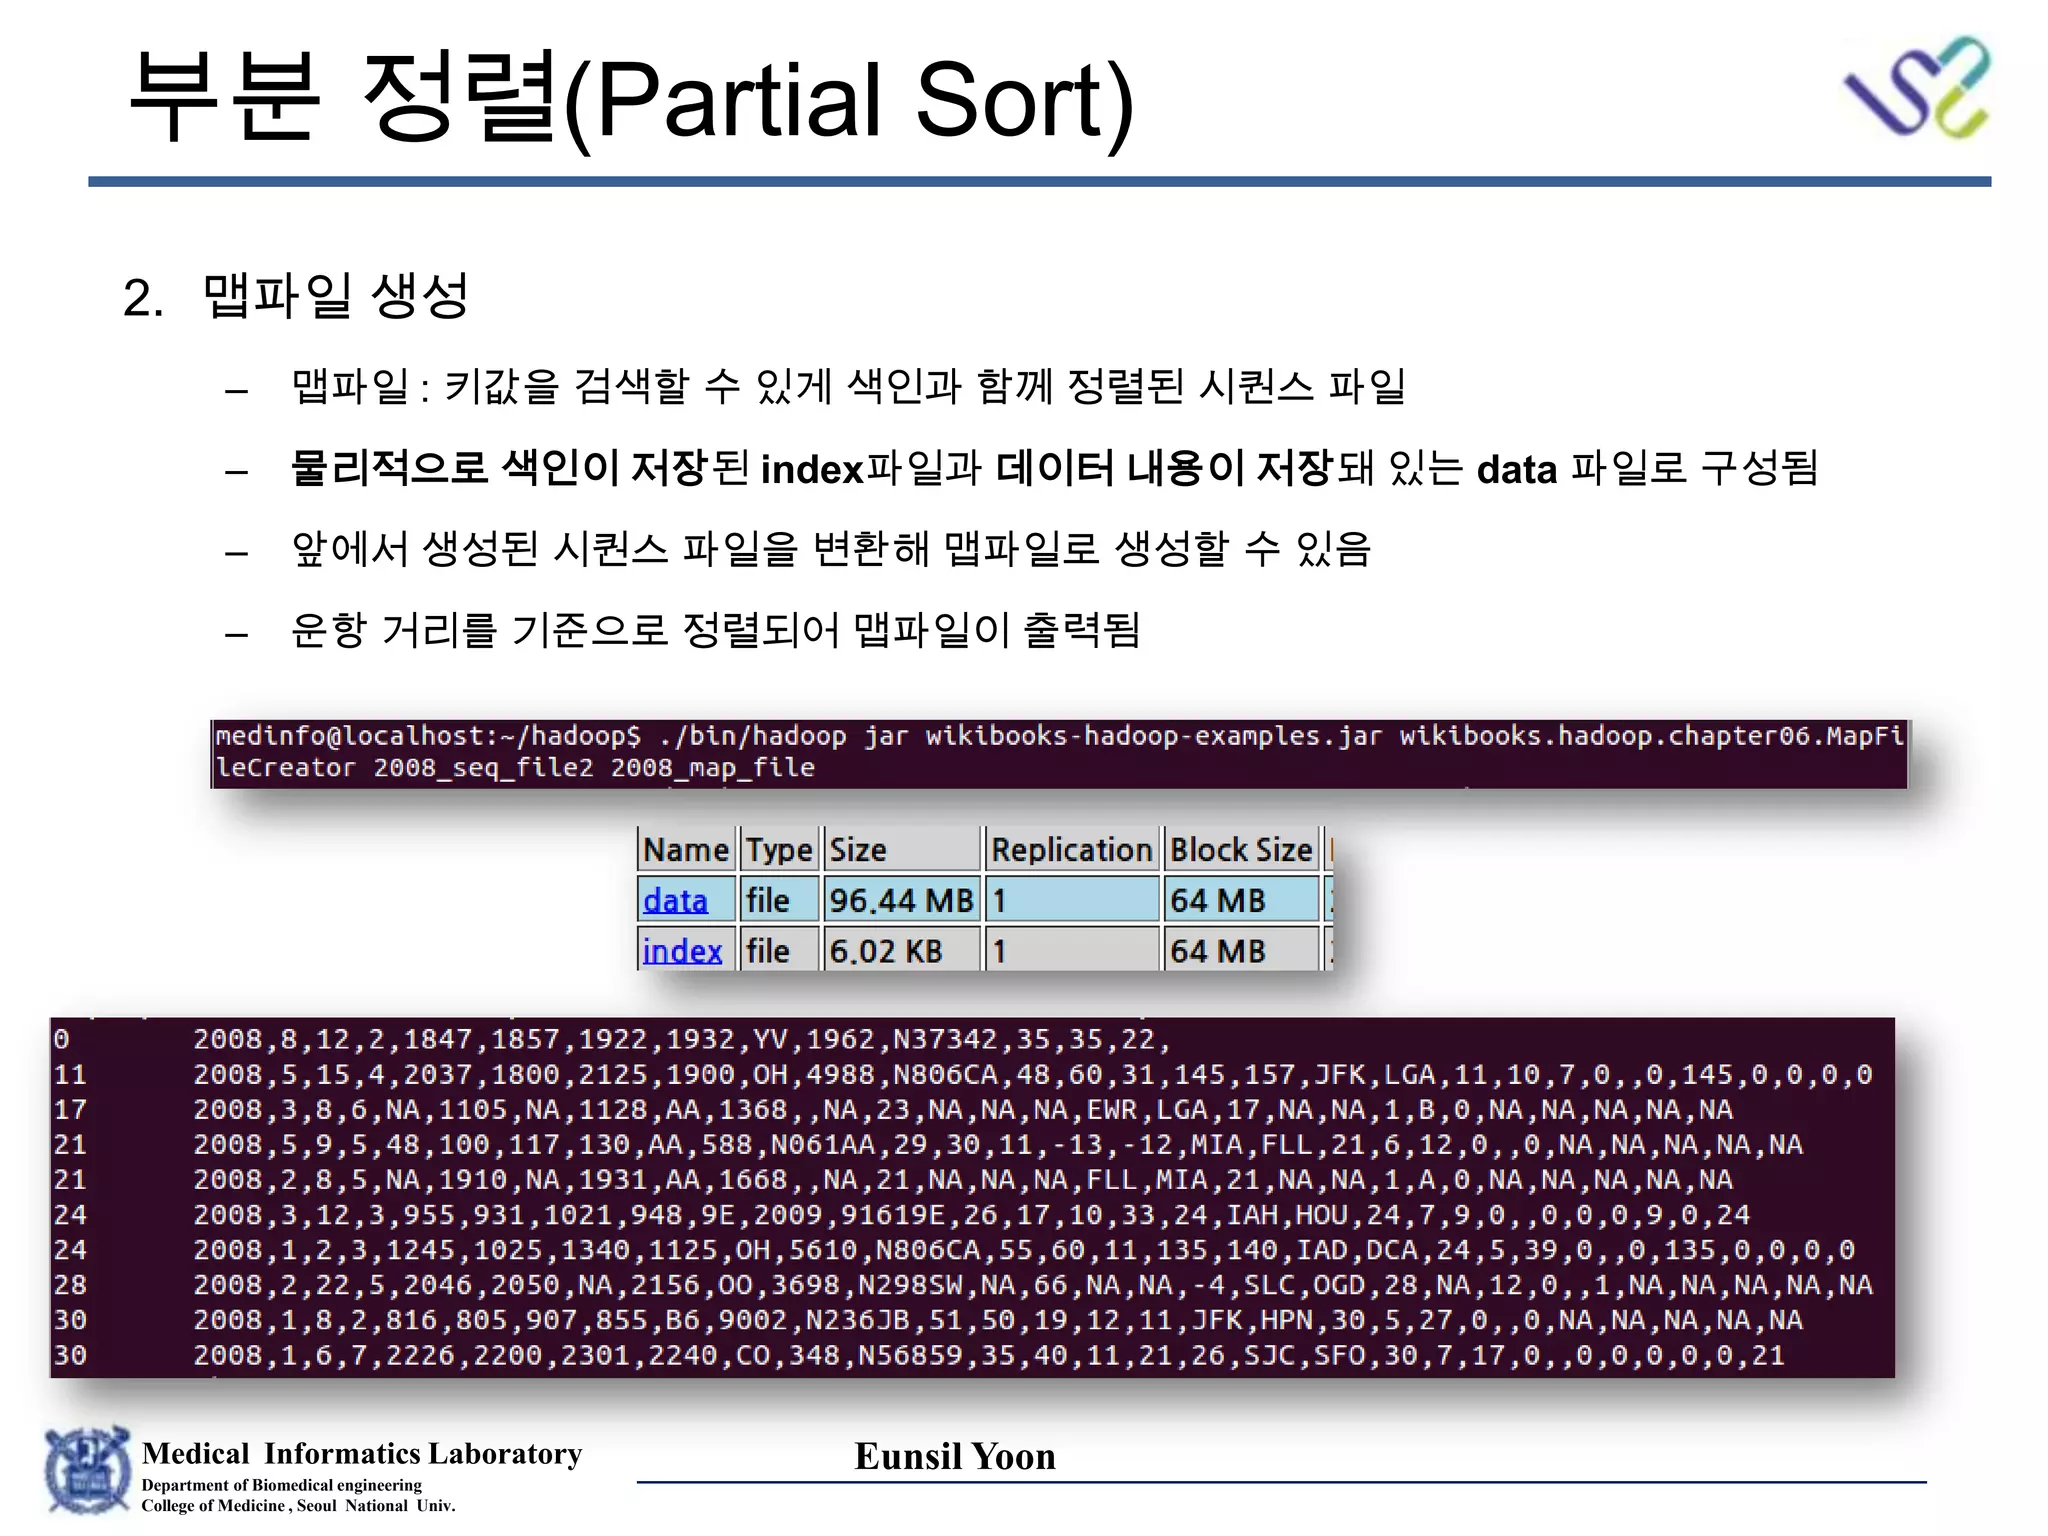The image size is (2048, 1536).
Task: Click the Replication column header
Action: [x=1071, y=849]
